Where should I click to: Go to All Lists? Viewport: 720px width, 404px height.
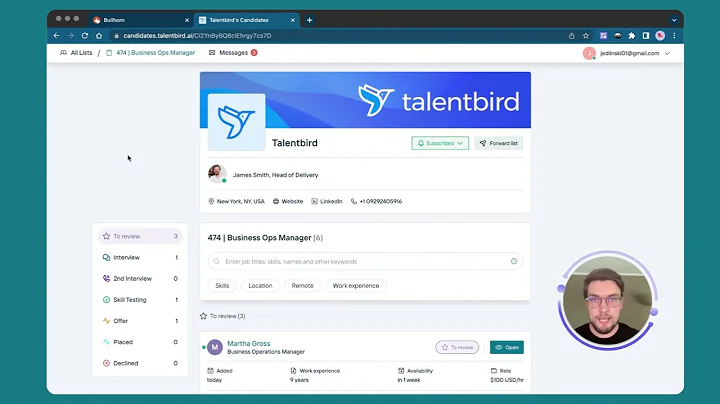76,53
